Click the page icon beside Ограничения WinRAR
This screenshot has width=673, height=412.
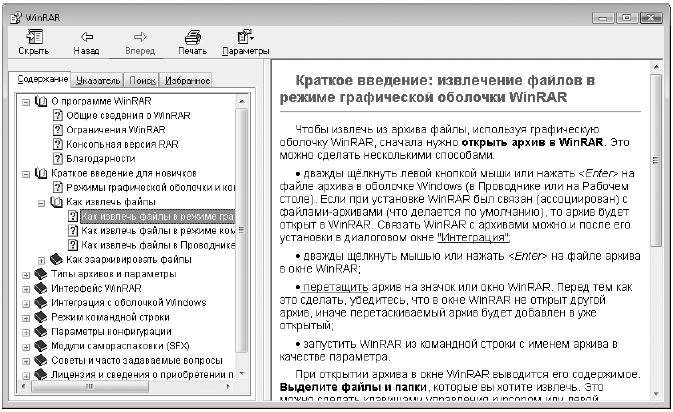(x=57, y=130)
